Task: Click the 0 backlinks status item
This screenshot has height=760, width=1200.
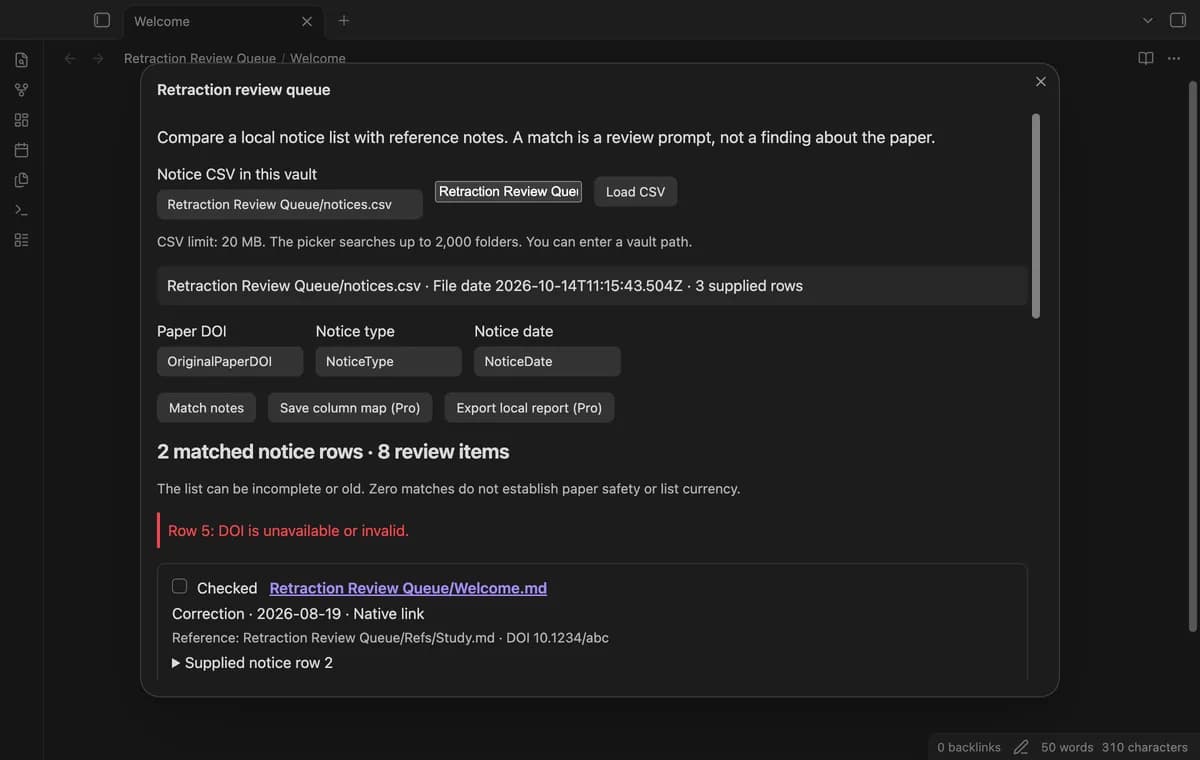Action: pyautogui.click(x=968, y=747)
